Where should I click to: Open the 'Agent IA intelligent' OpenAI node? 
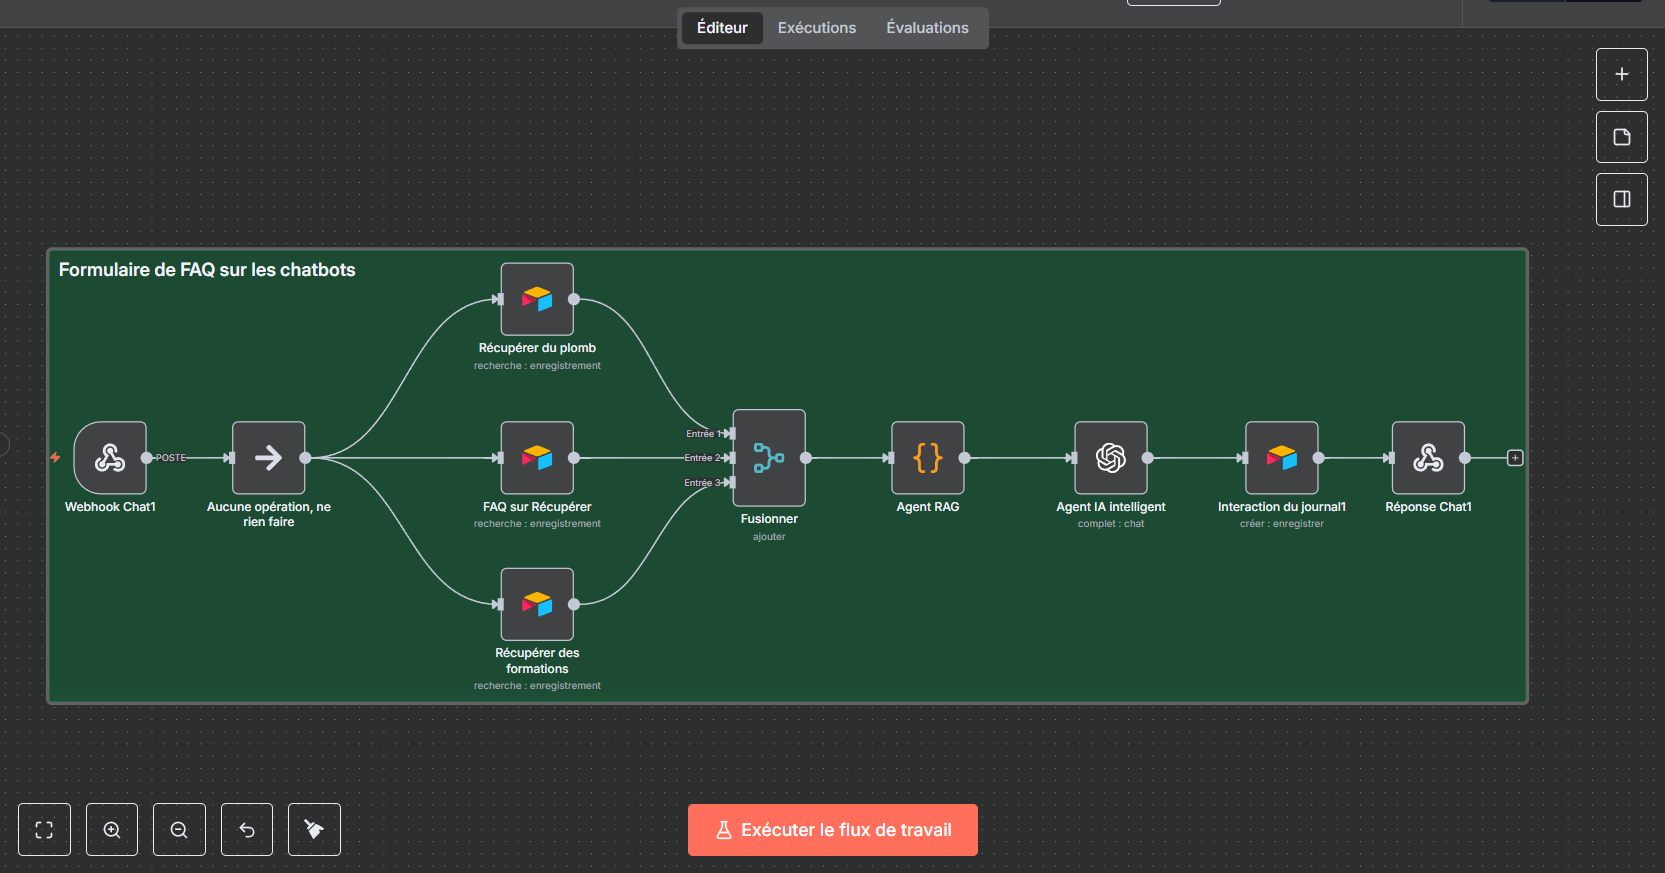pos(1110,458)
